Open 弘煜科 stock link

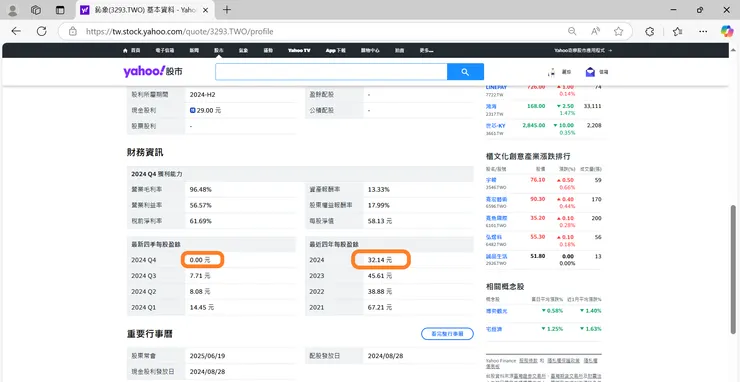pos(494,237)
